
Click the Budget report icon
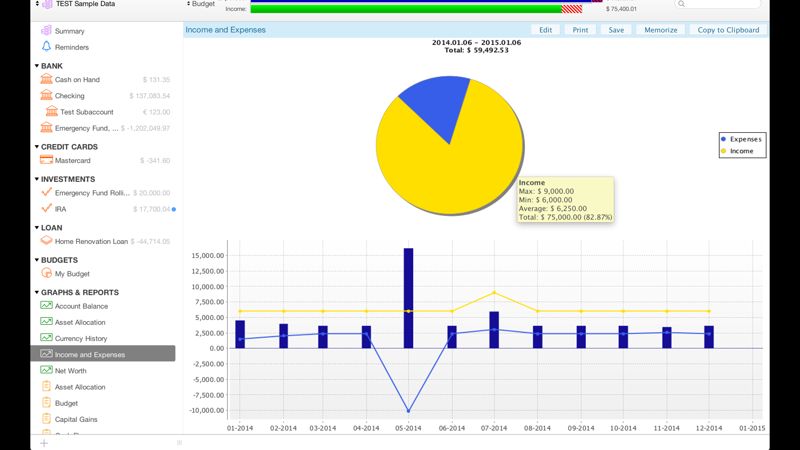pyautogui.click(x=46, y=403)
